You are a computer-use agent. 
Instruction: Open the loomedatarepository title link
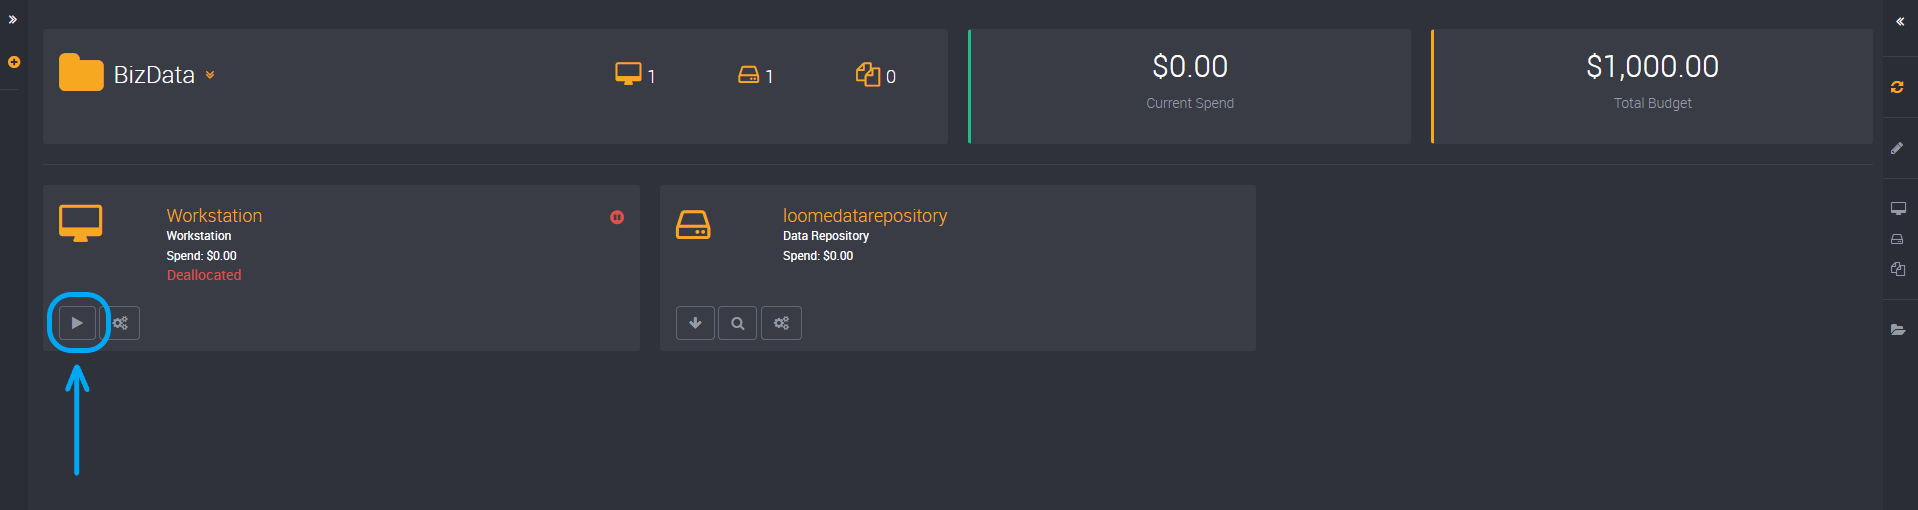click(865, 215)
